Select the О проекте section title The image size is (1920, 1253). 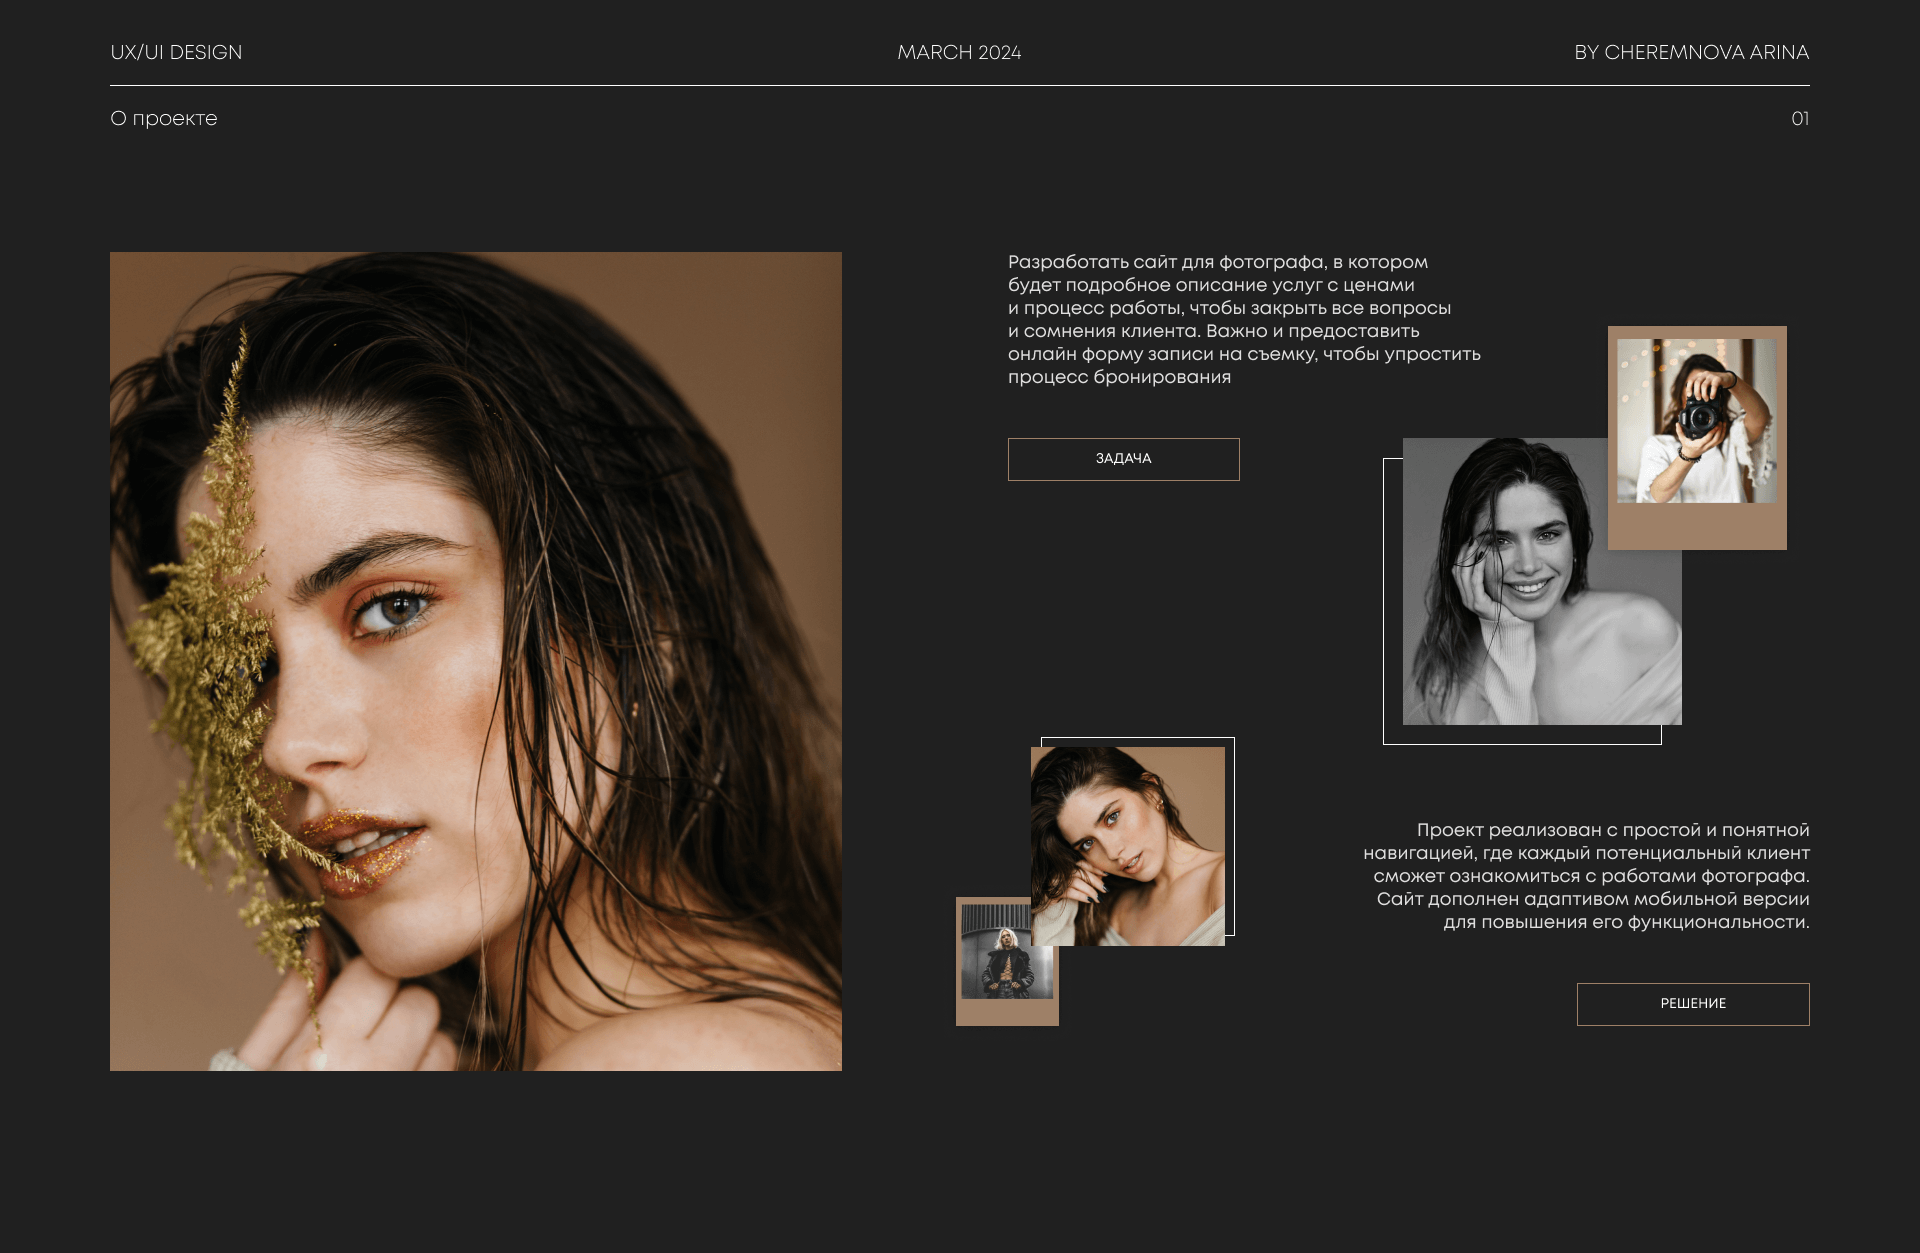(x=164, y=119)
